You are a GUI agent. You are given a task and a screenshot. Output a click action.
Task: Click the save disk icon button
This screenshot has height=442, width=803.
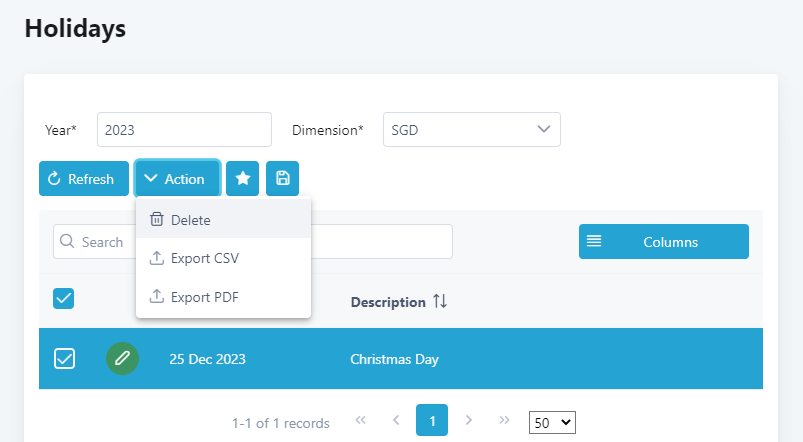click(x=282, y=179)
